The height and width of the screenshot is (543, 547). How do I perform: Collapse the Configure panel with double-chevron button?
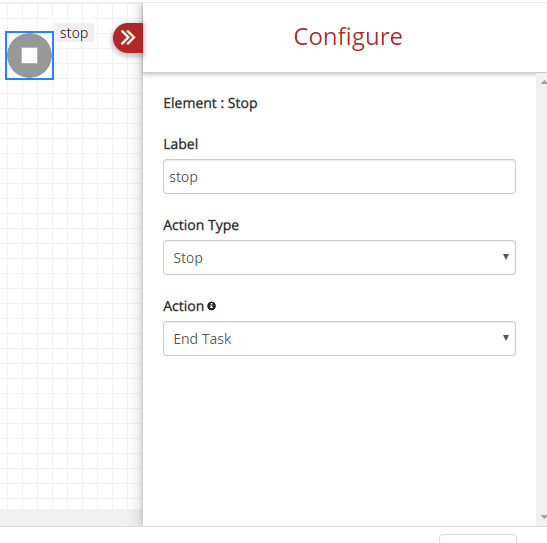(128, 38)
